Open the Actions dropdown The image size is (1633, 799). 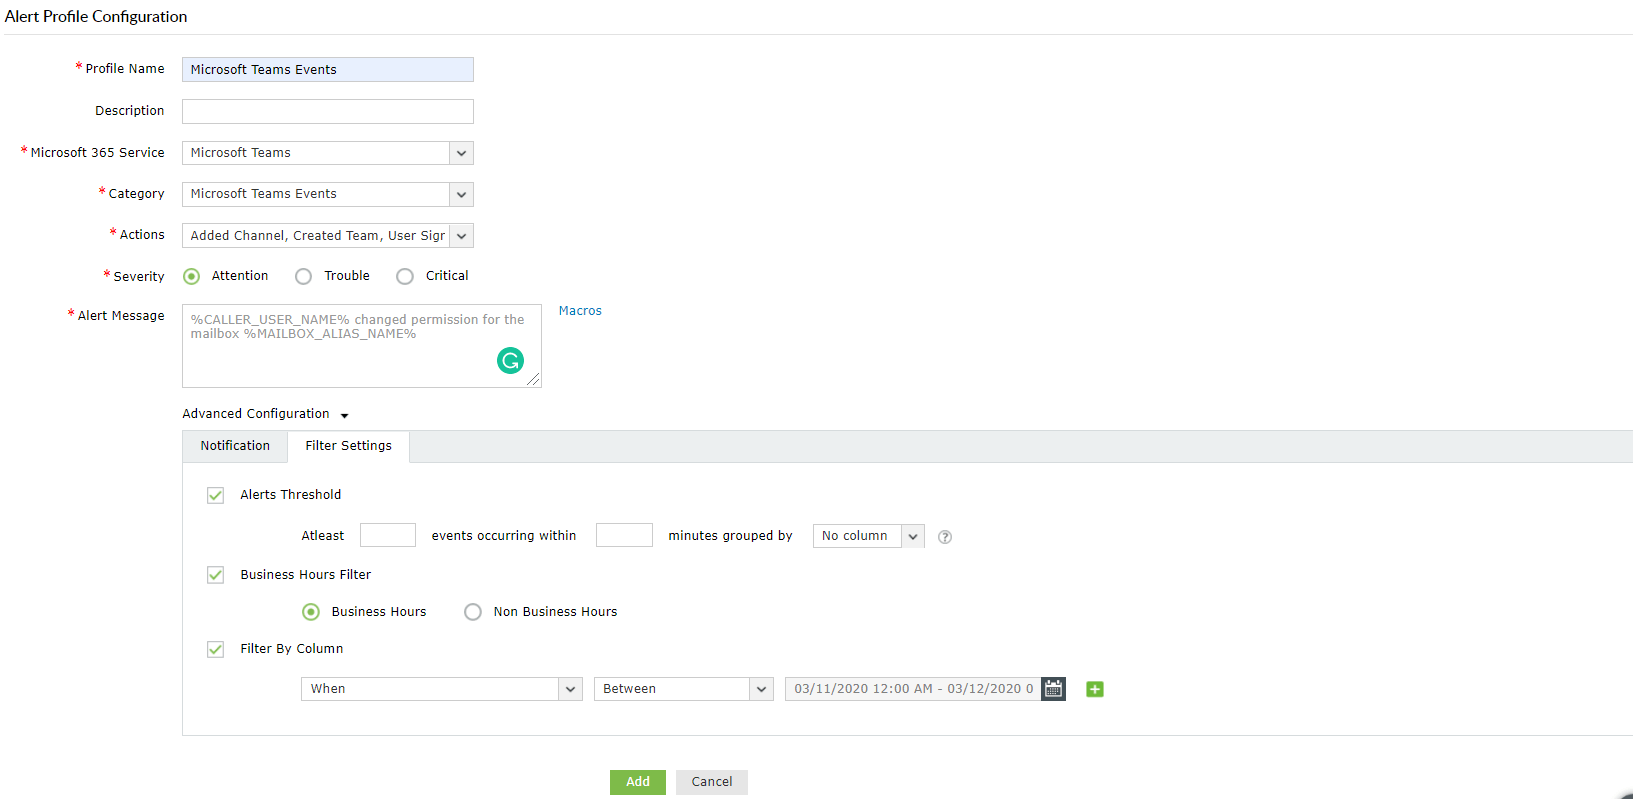[x=328, y=236]
